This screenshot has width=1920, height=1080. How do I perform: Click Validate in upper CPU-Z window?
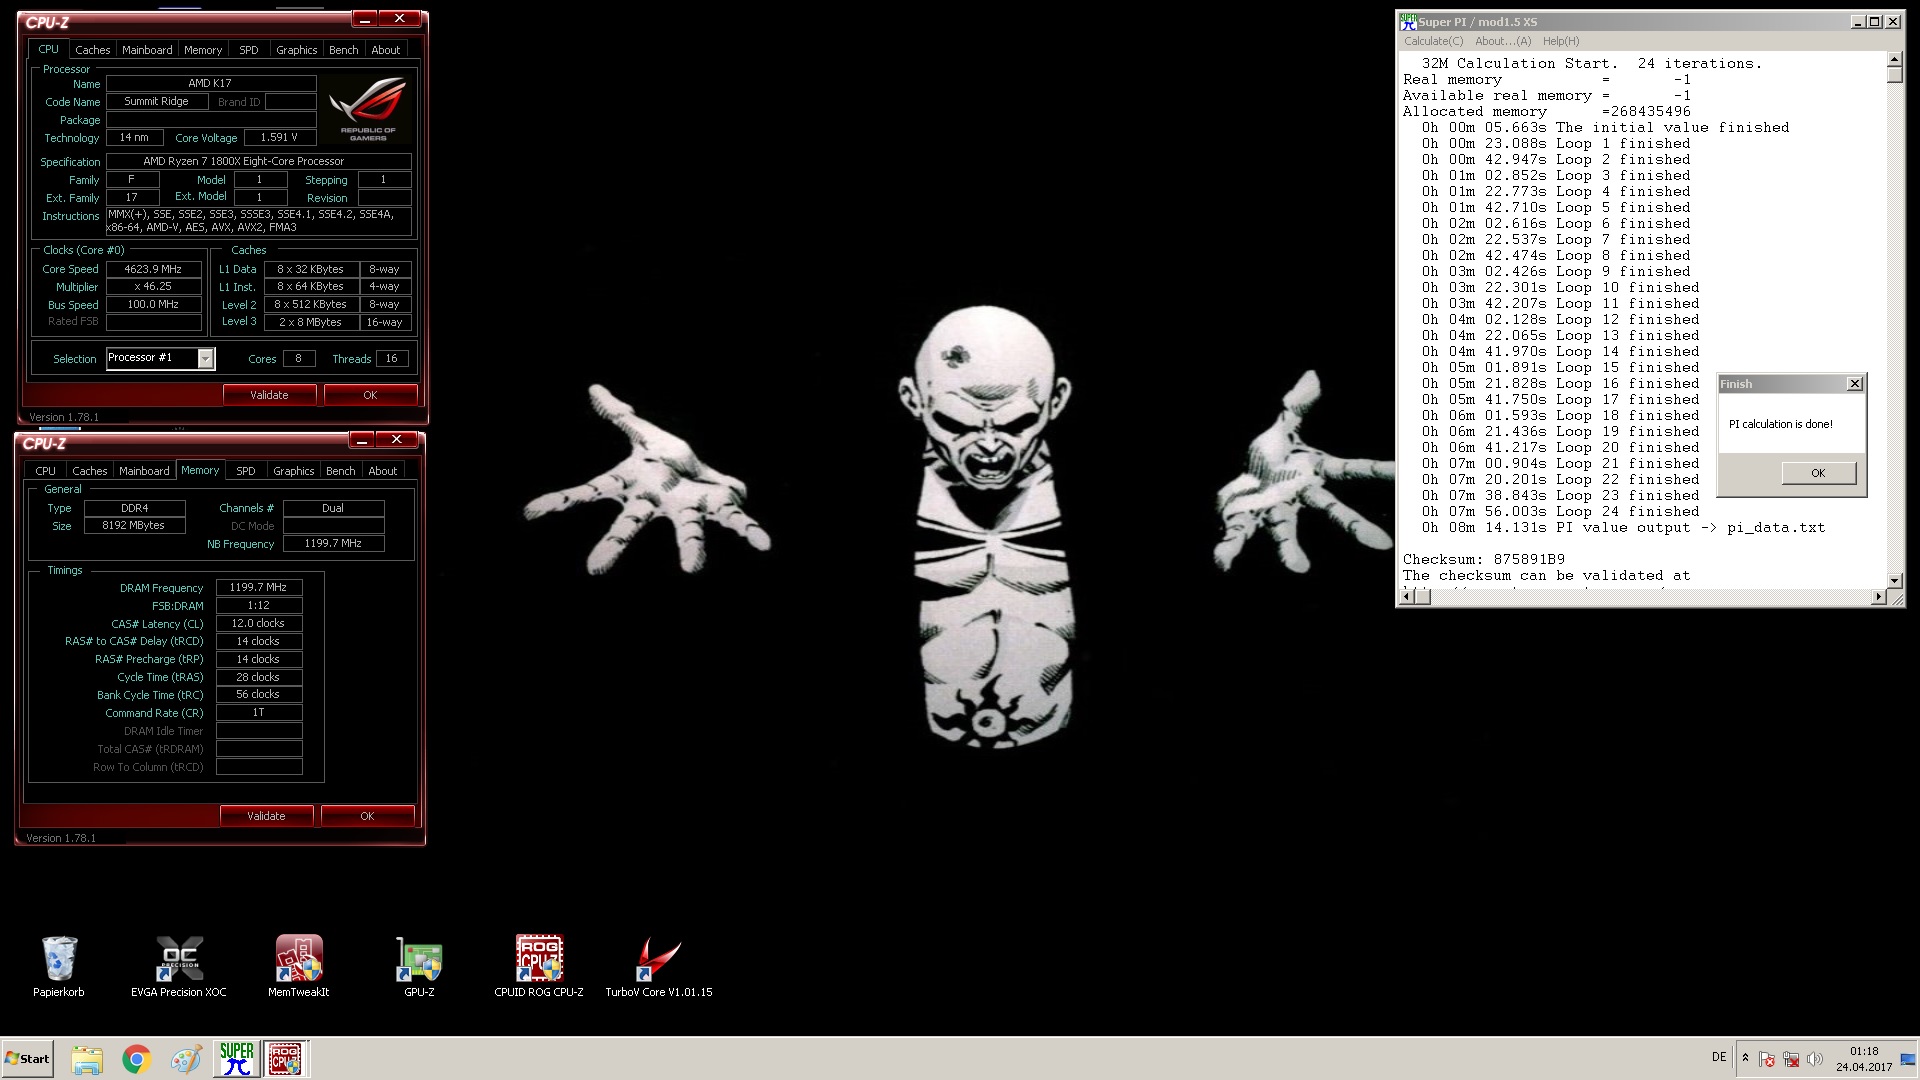pyautogui.click(x=269, y=395)
